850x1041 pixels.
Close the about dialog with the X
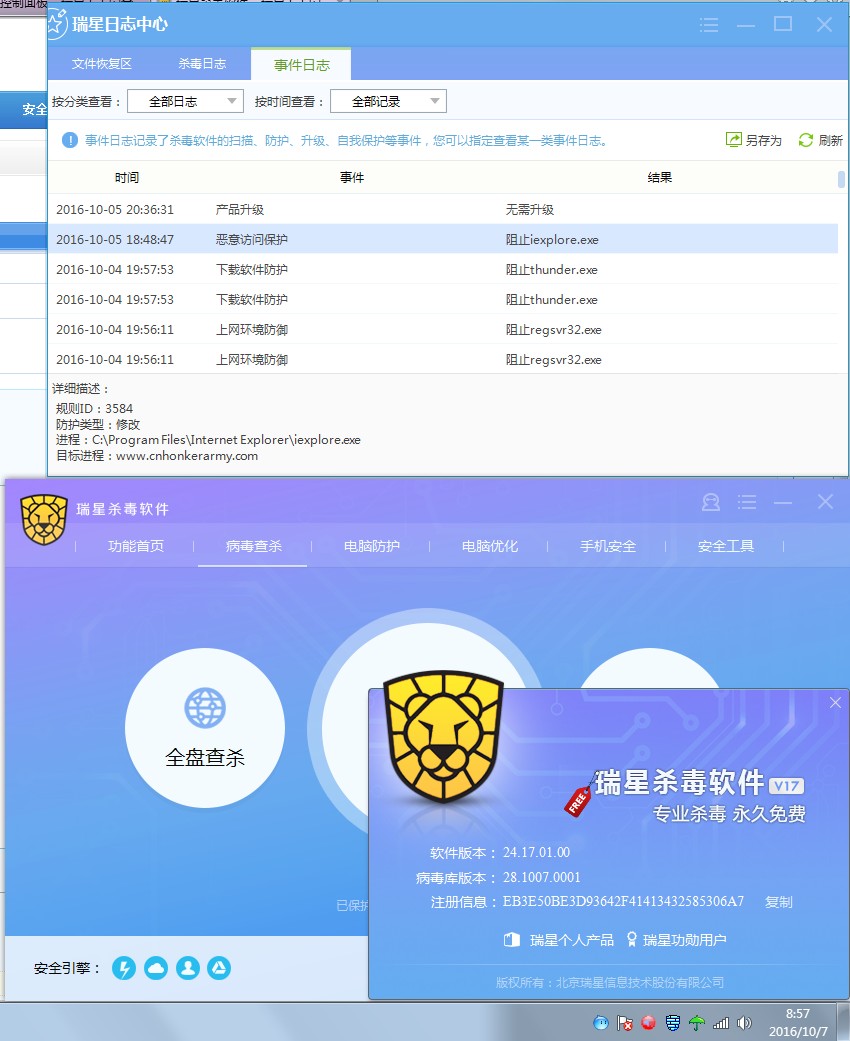835,702
